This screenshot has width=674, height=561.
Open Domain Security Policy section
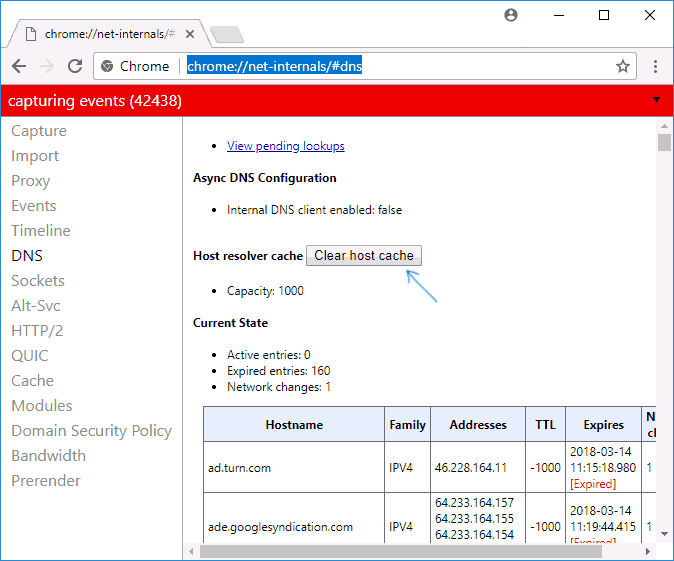point(91,430)
